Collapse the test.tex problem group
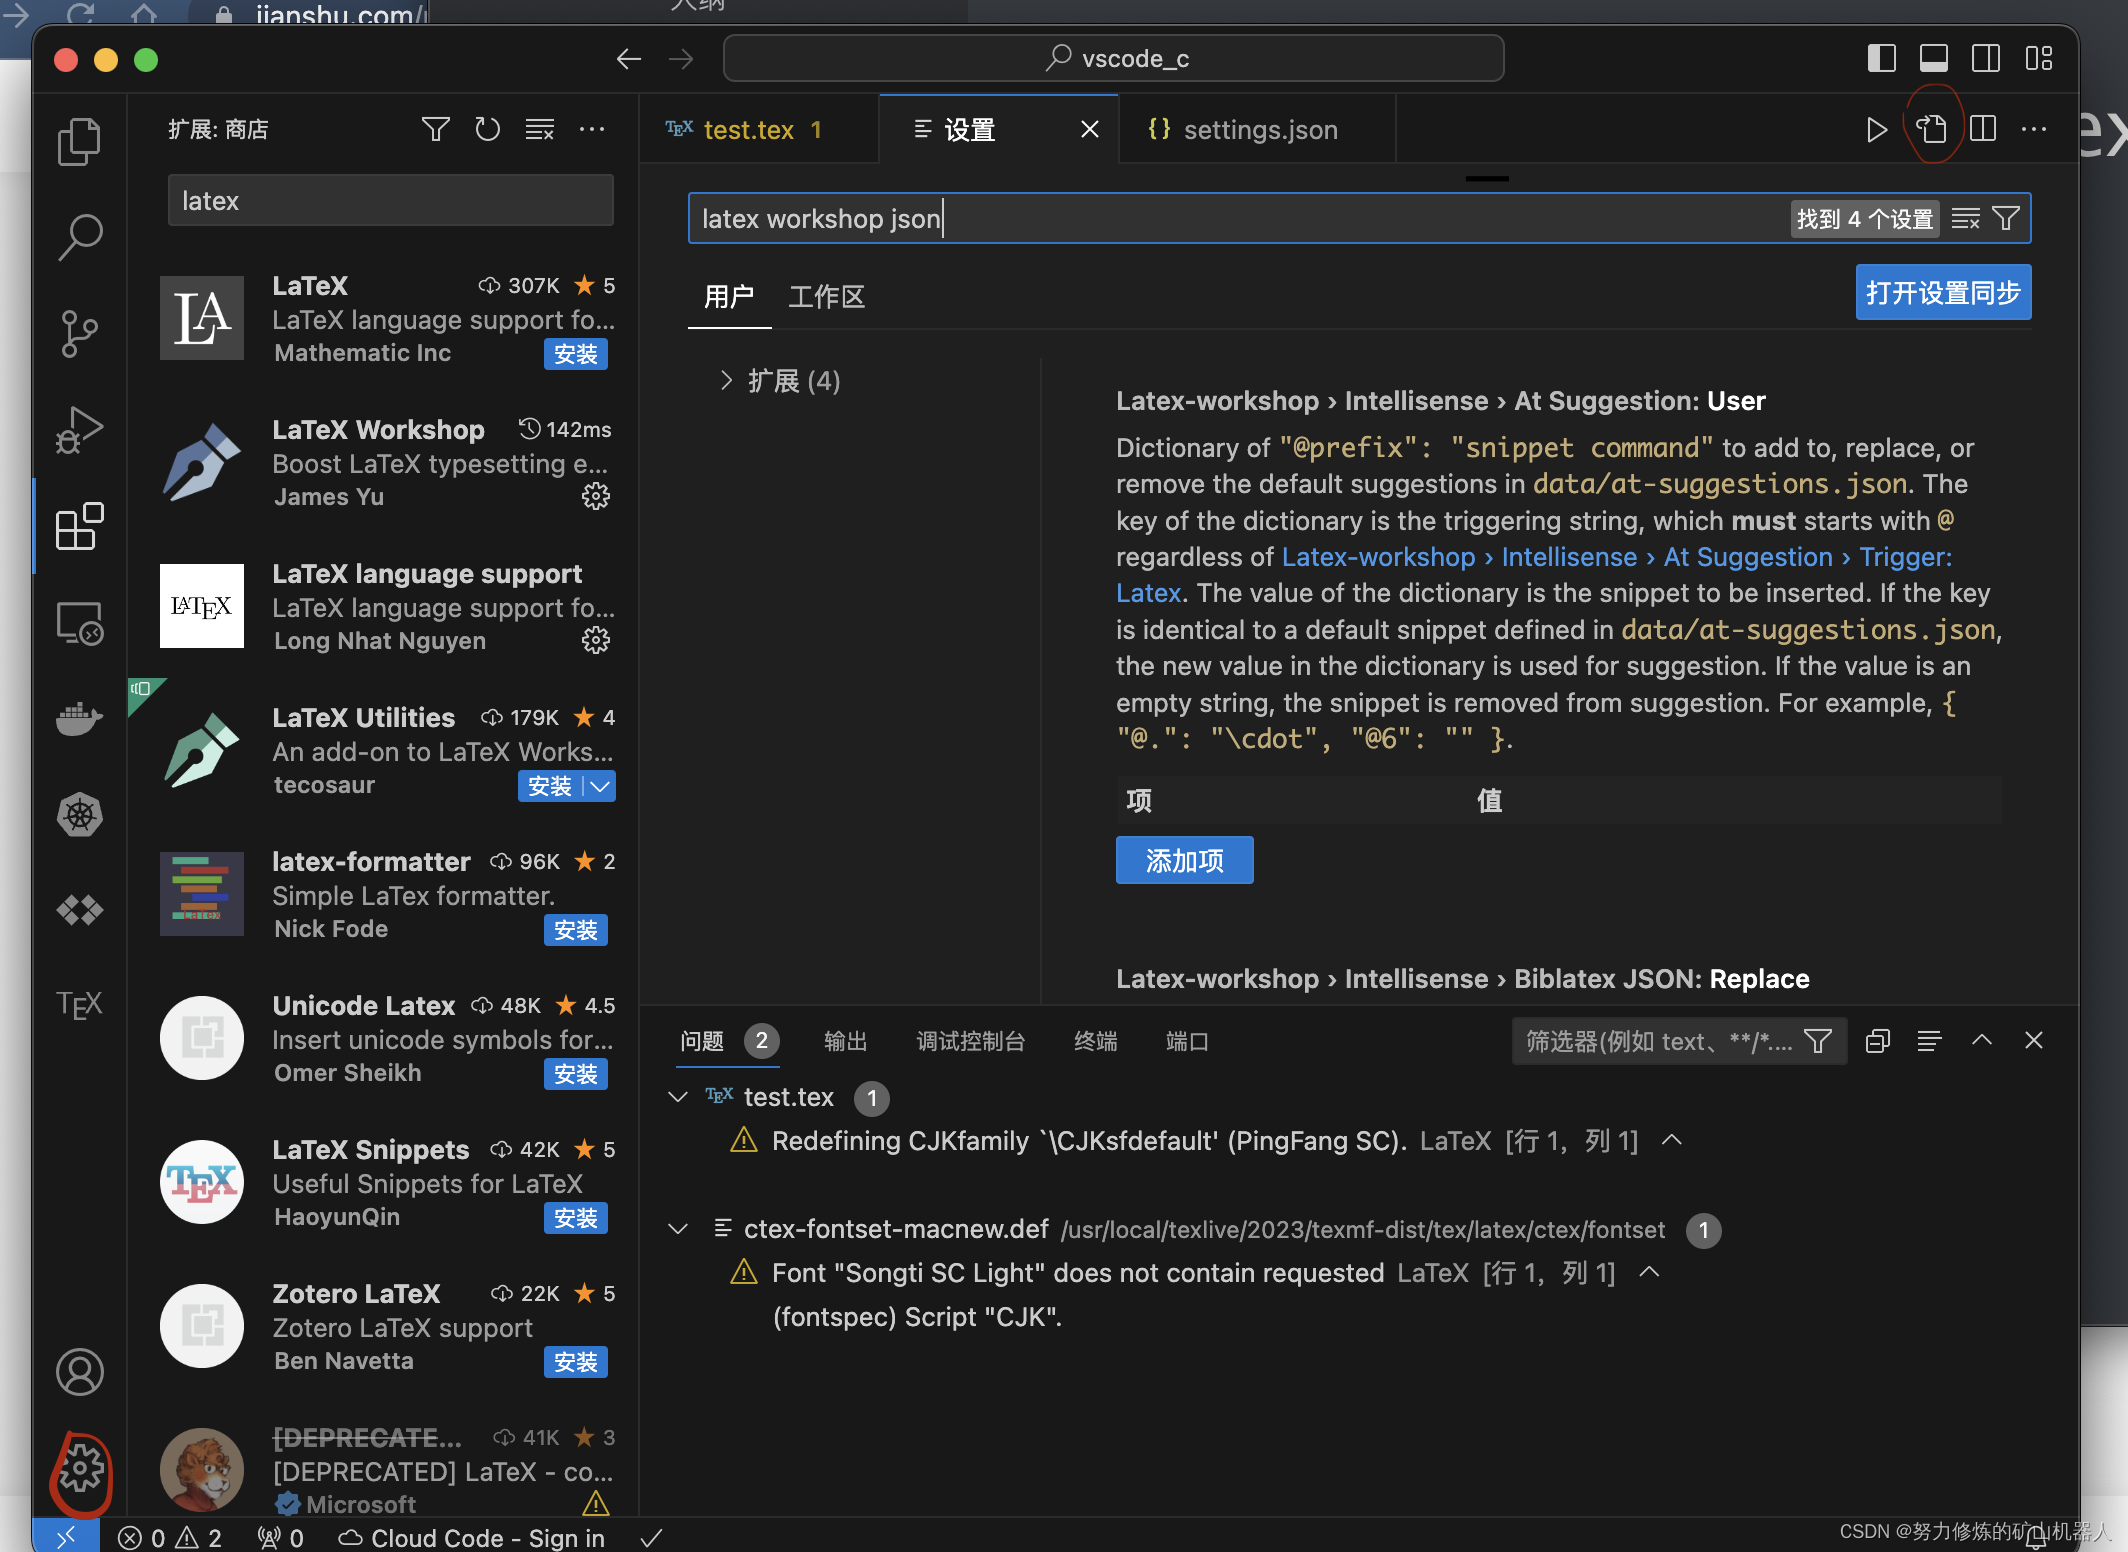Viewport: 2128px width, 1552px height. pyautogui.click(x=678, y=1097)
